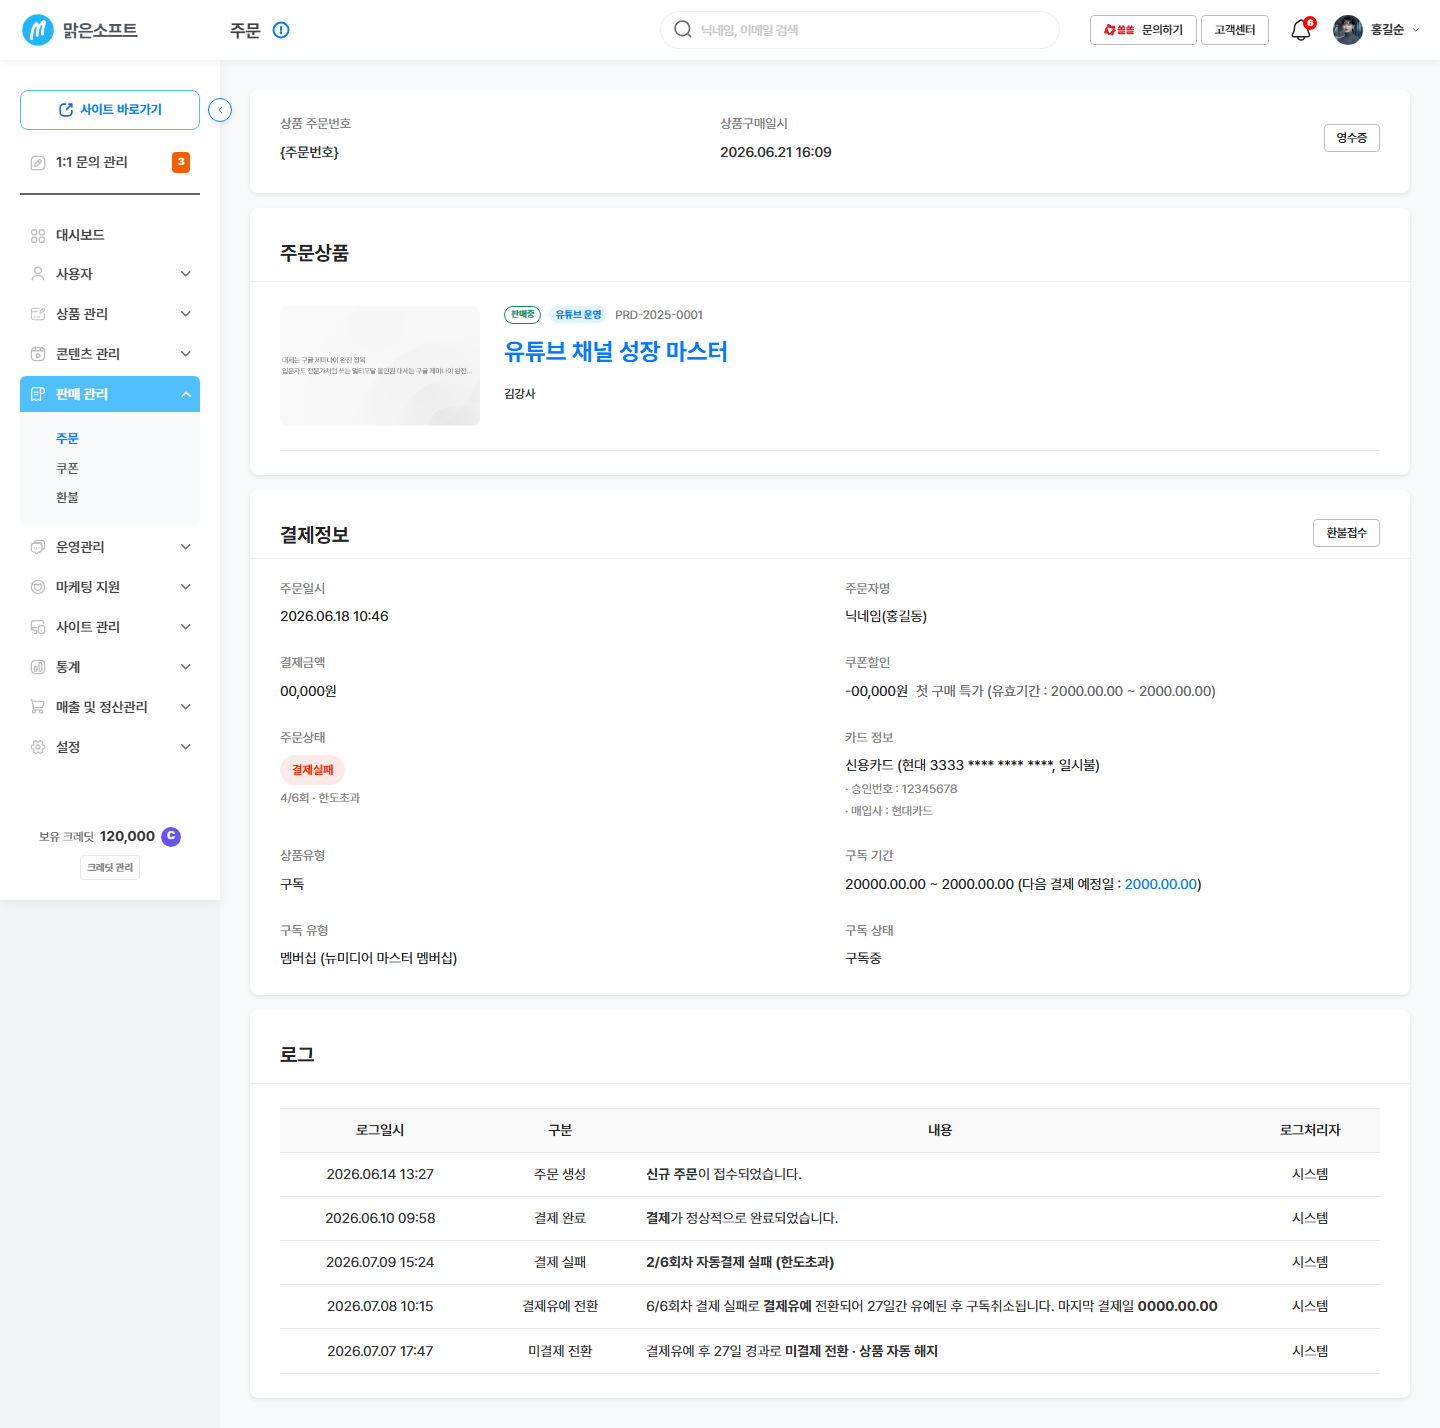This screenshot has height=1428, width=1440.
Task: Click the 매출 및 정산관리 cart icon
Action: (38, 707)
